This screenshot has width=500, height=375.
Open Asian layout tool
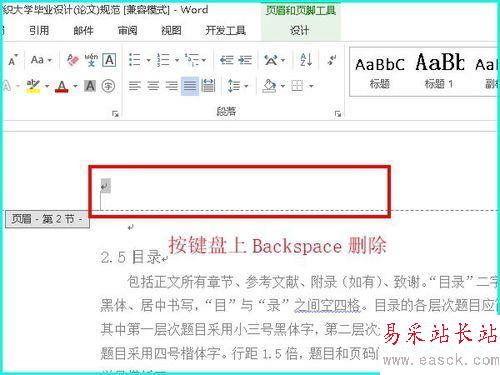[x=271, y=60]
